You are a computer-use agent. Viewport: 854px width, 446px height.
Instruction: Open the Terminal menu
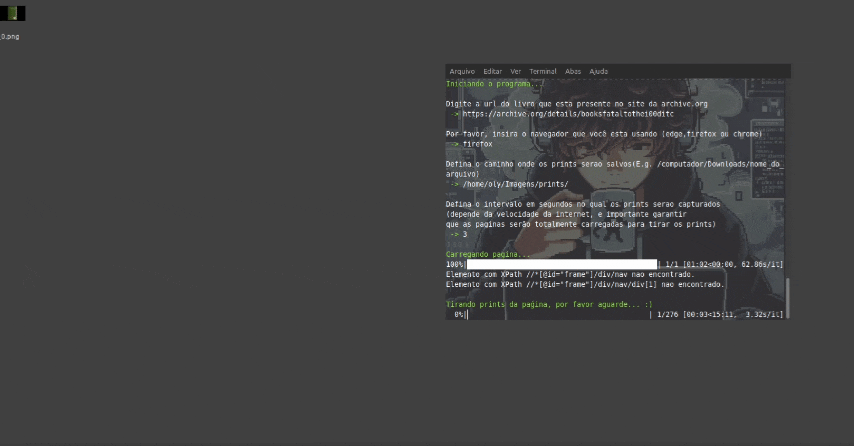(x=542, y=71)
